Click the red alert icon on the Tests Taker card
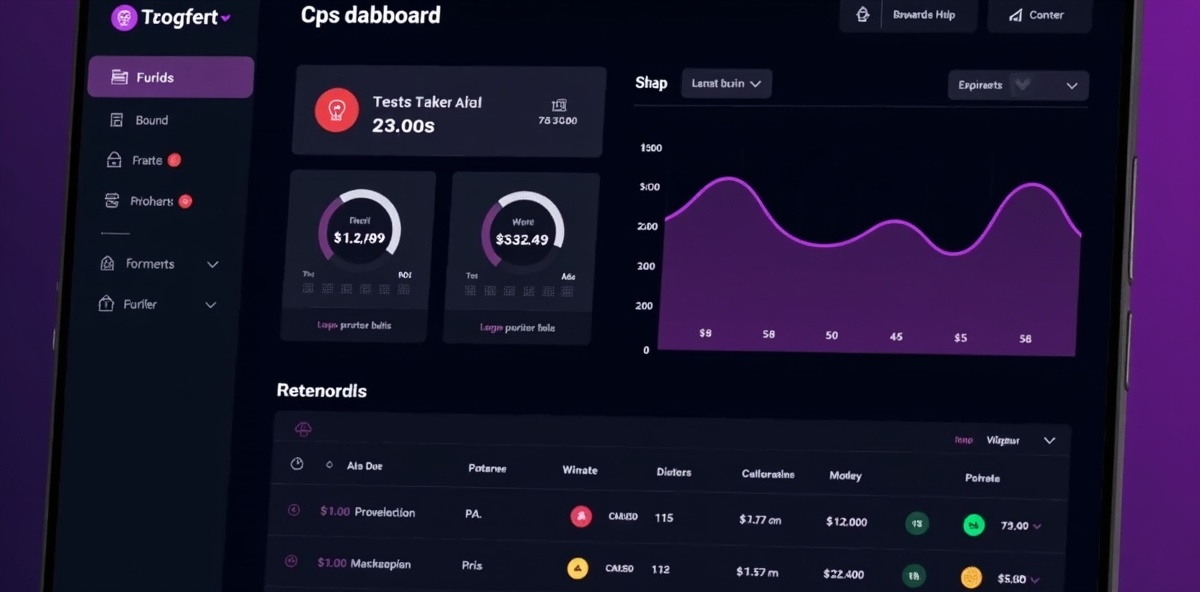The height and width of the screenshot is (592, 1200). (337, 111)
